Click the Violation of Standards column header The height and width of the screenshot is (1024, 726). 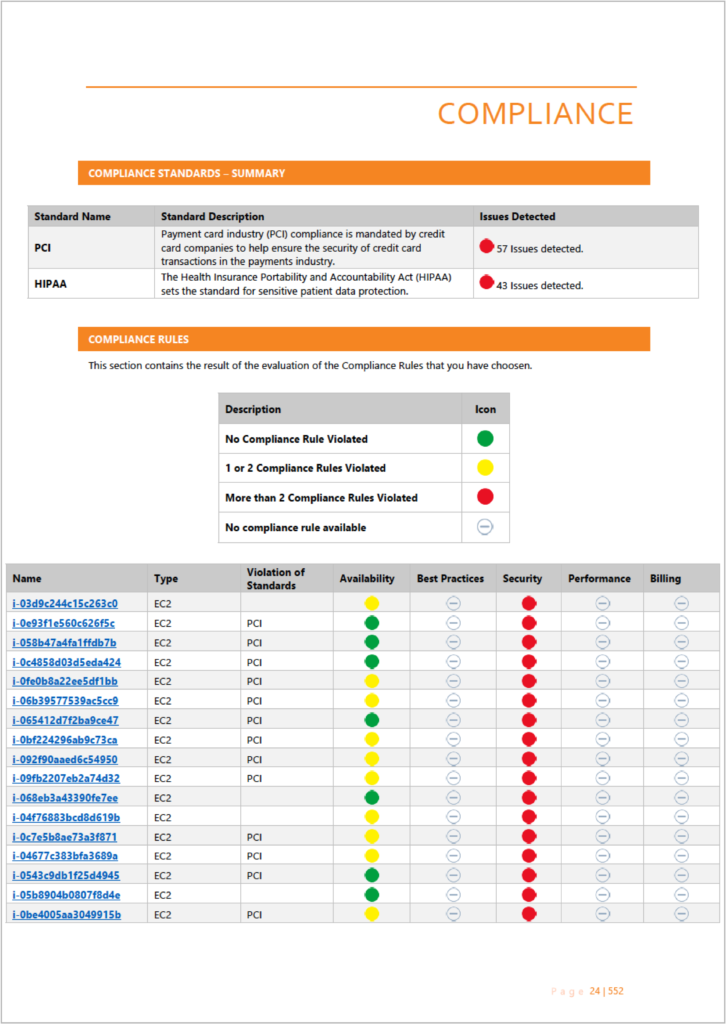276,579
